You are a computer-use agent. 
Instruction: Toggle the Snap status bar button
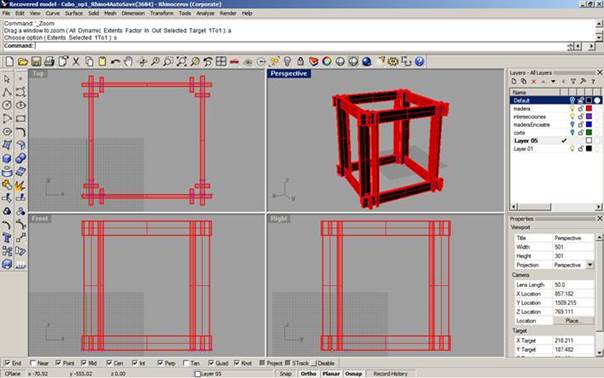tap(285, 374)
